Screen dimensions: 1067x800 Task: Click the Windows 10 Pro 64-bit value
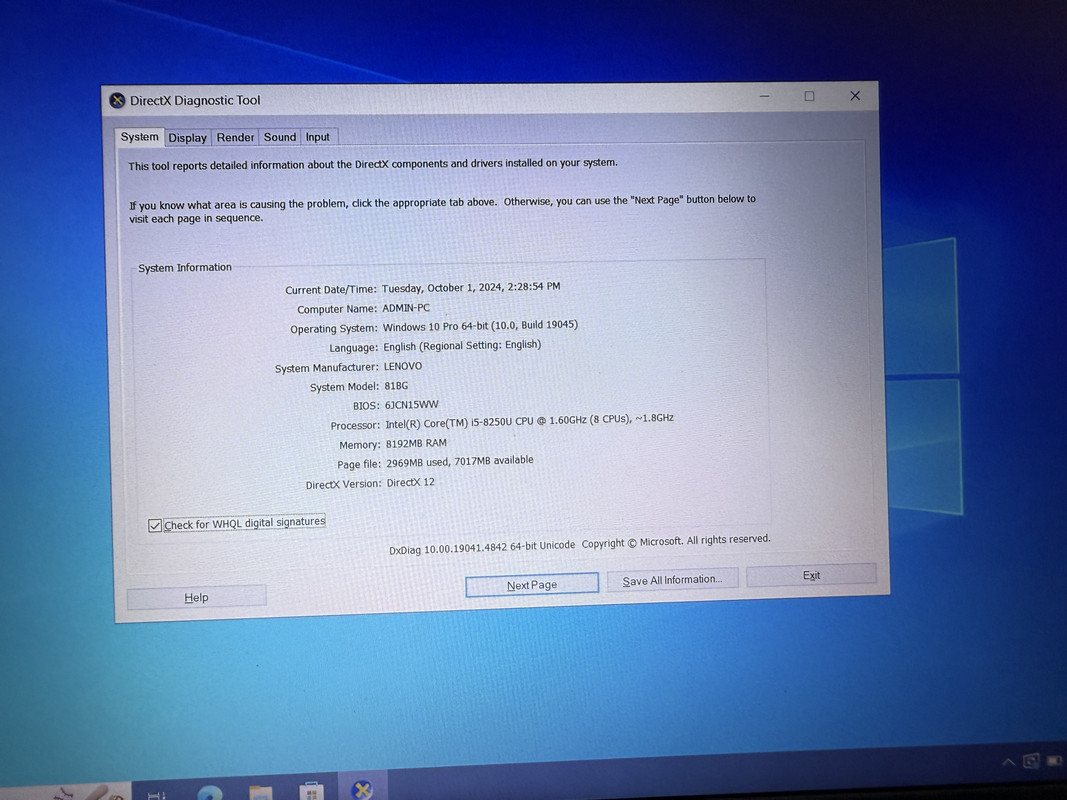pyautogui.click(x=480, y=326)
